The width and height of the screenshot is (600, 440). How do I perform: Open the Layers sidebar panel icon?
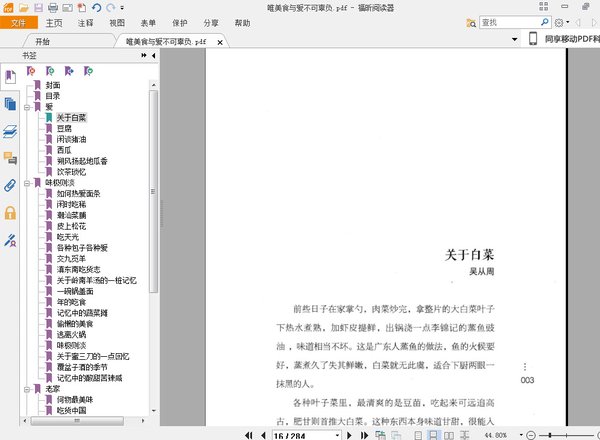[10, 131]
